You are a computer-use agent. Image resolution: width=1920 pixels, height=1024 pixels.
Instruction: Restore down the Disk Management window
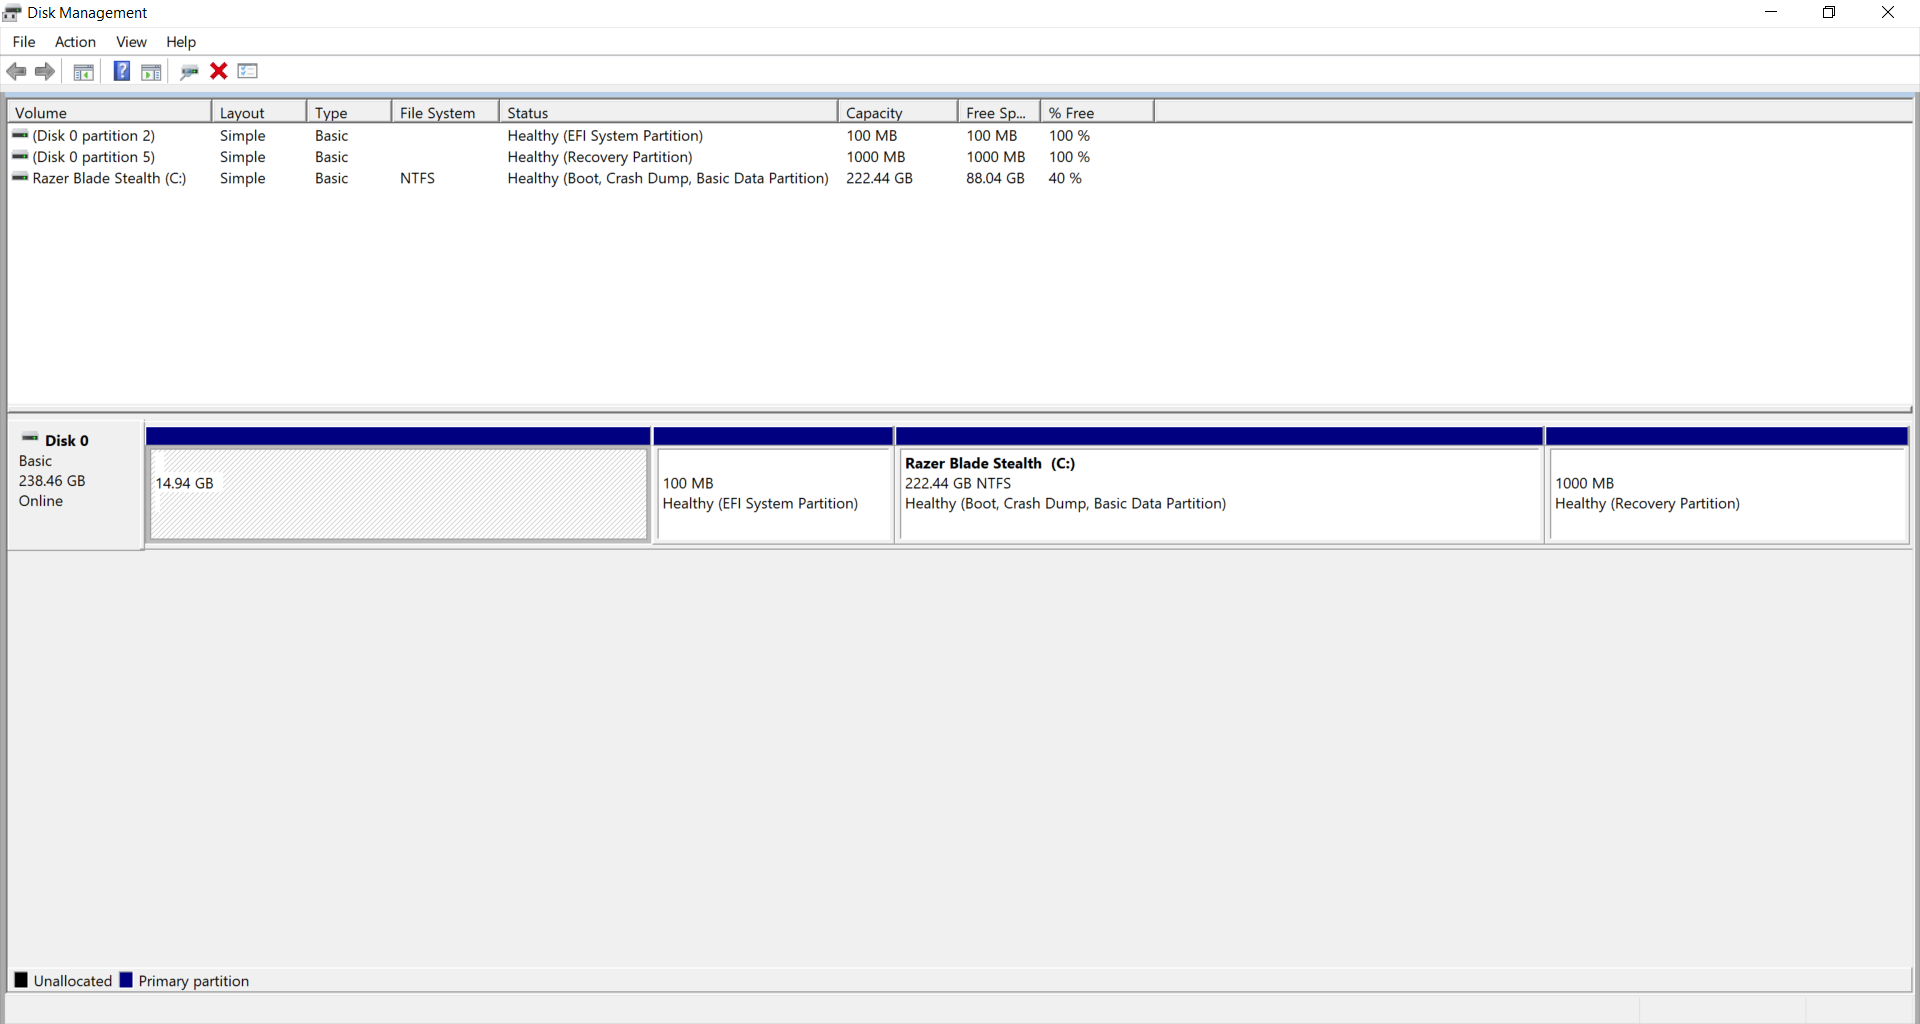[1829, 13]
